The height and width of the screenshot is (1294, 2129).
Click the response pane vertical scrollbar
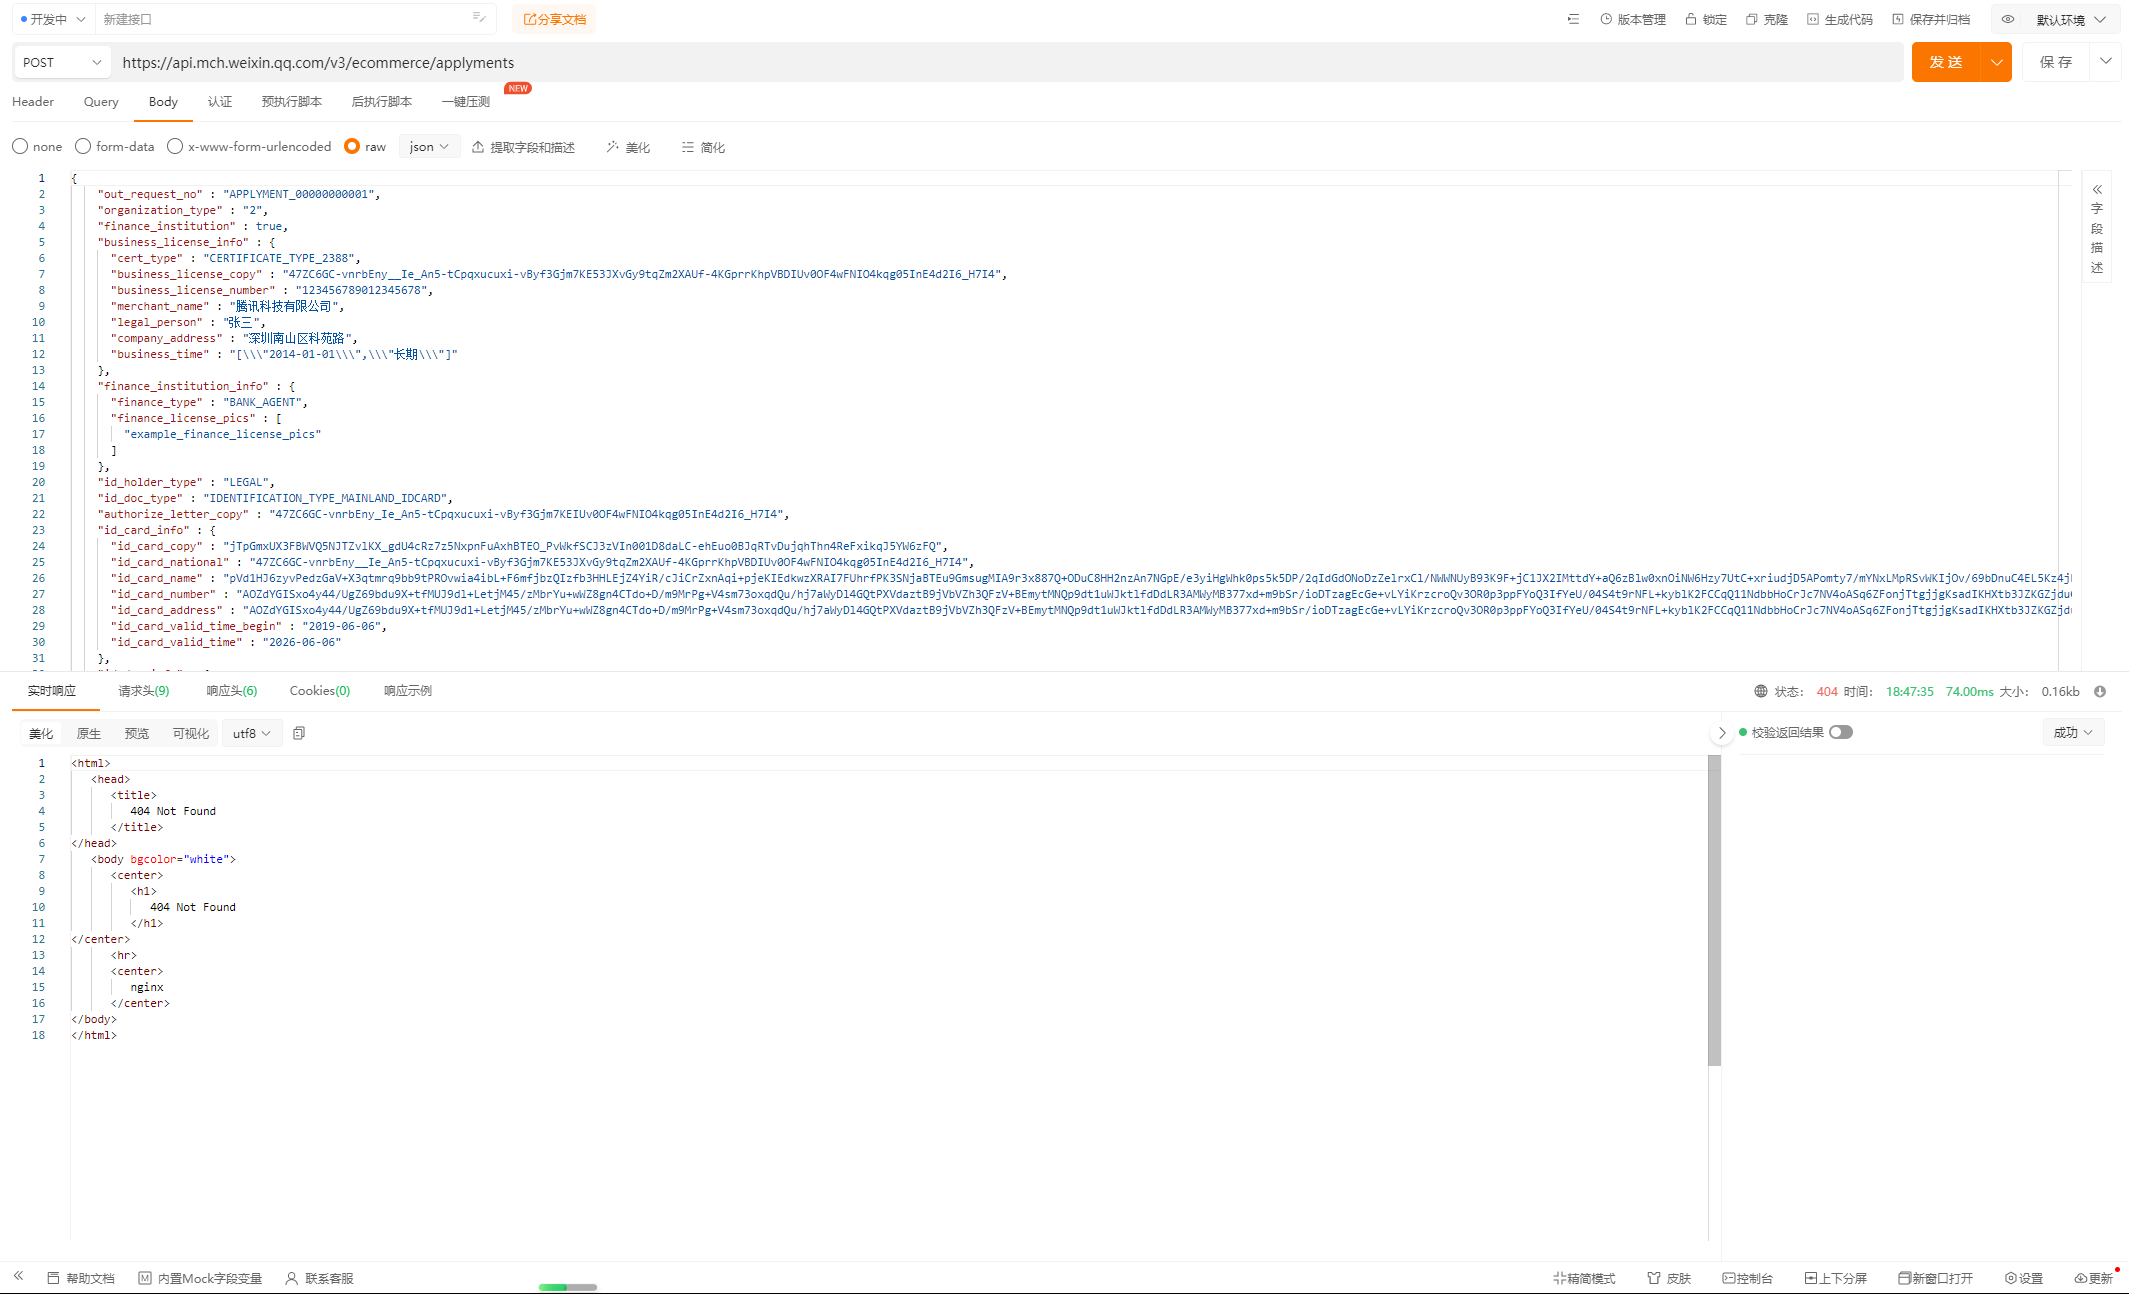1714,910
